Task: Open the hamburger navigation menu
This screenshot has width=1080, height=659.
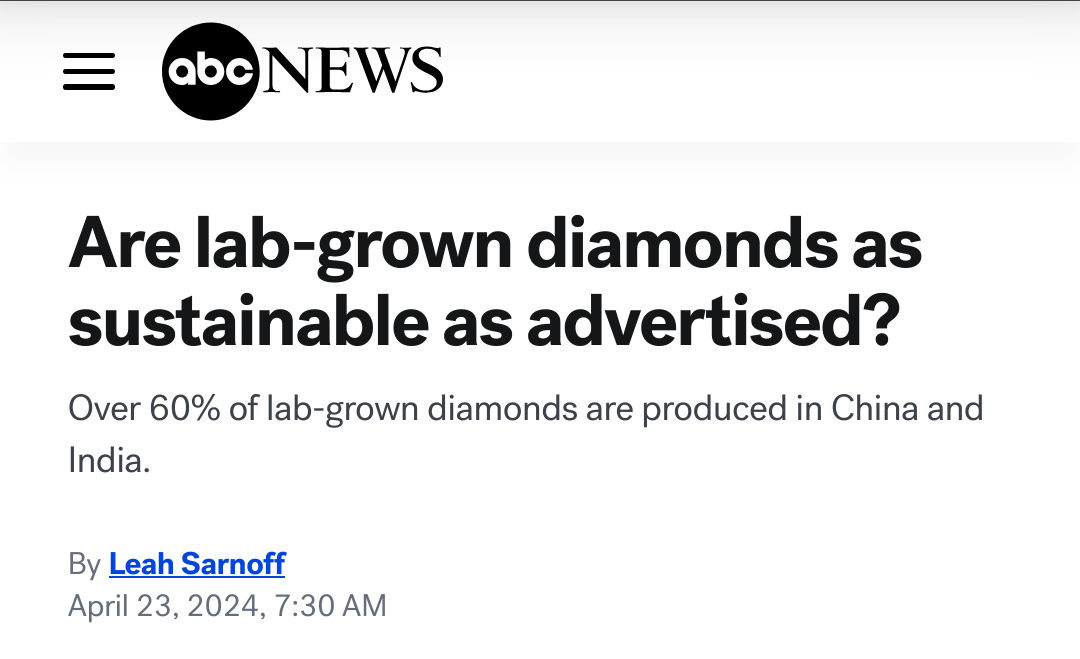Action: coord(89,71)
